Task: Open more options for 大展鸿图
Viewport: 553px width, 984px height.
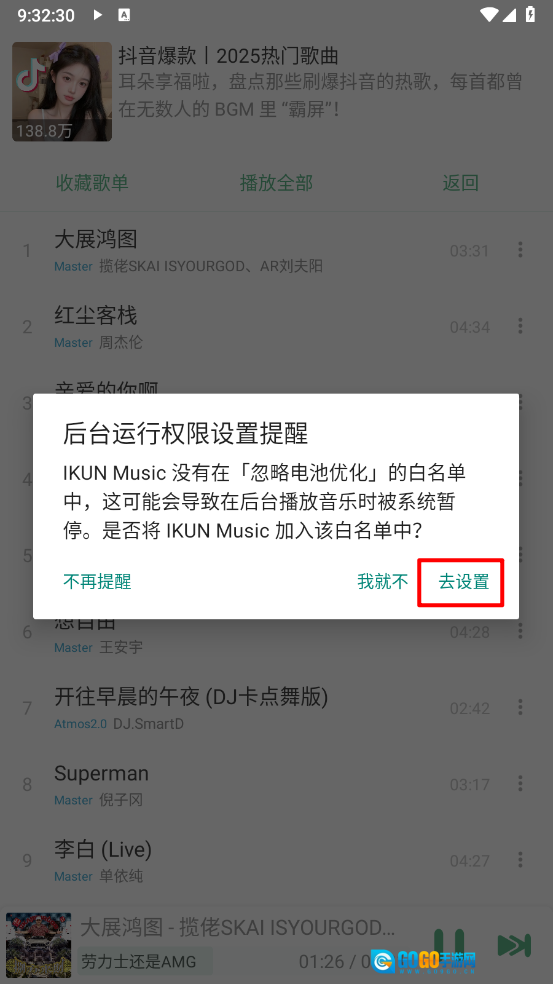Action: click(x=520, y=250)
